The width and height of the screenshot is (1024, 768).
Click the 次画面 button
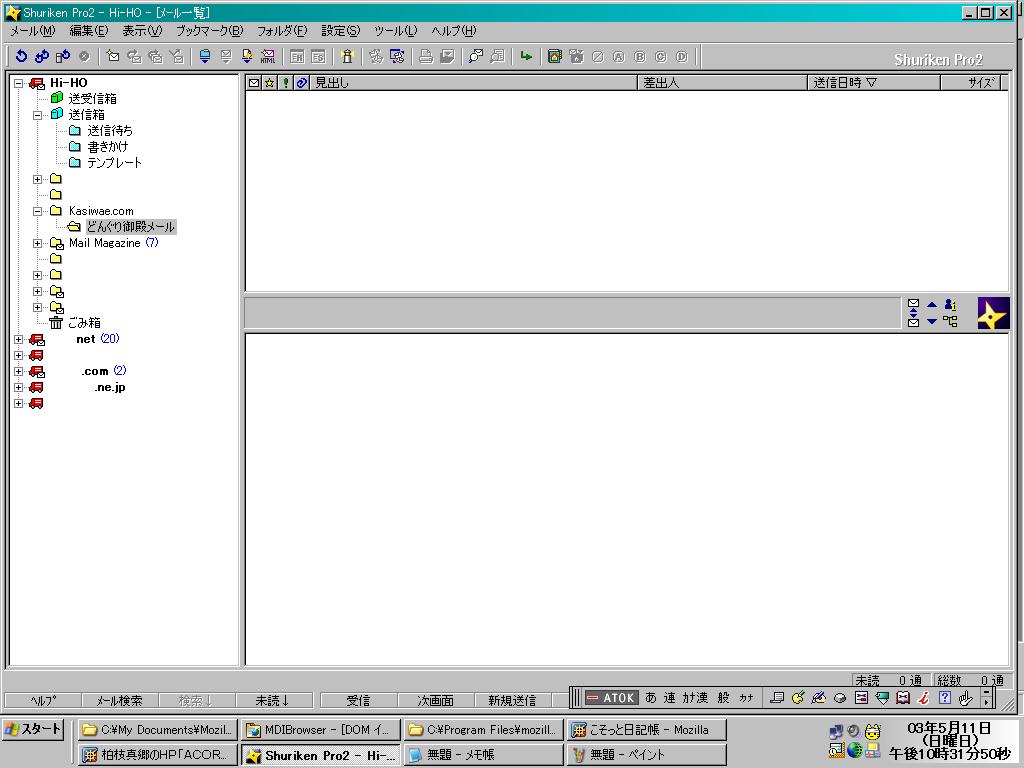point(435,700)
